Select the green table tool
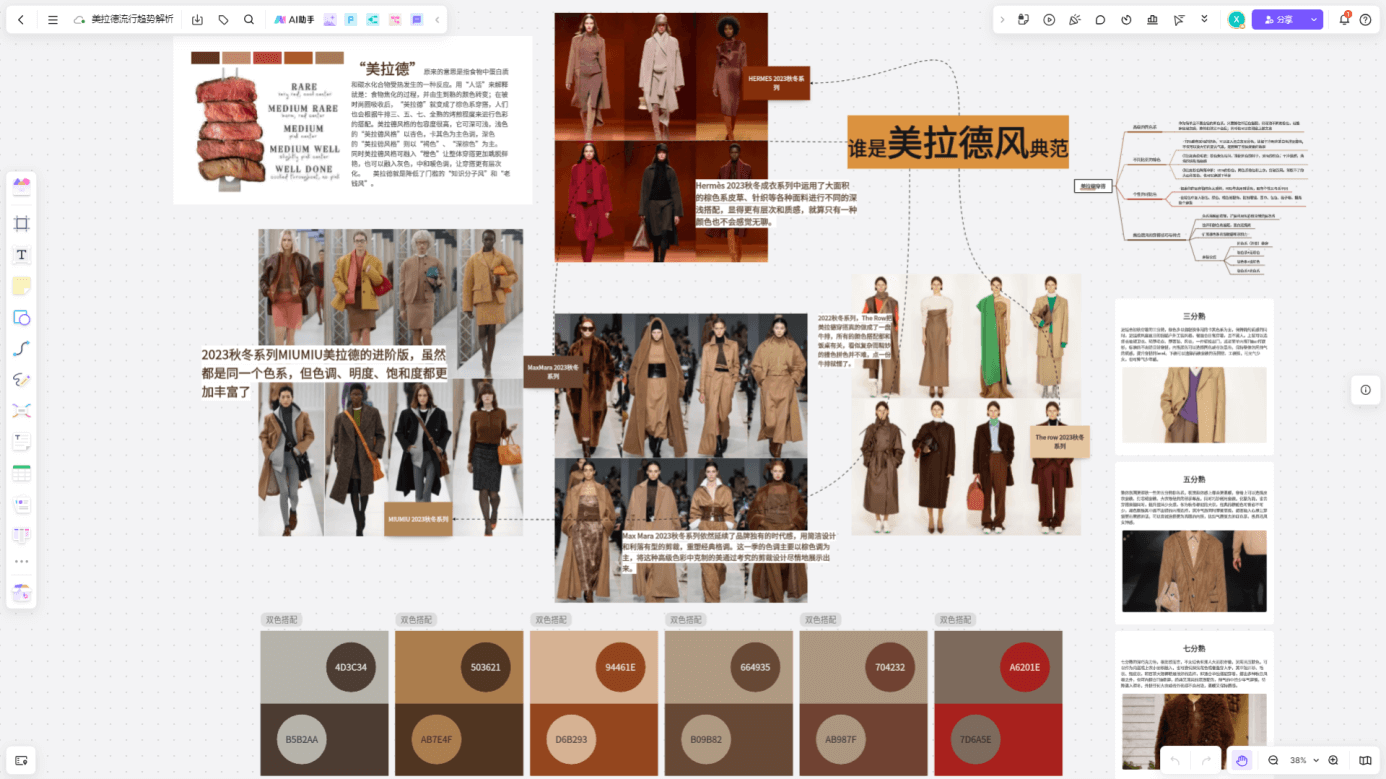1386x779 pixels. tap(21, 473)
